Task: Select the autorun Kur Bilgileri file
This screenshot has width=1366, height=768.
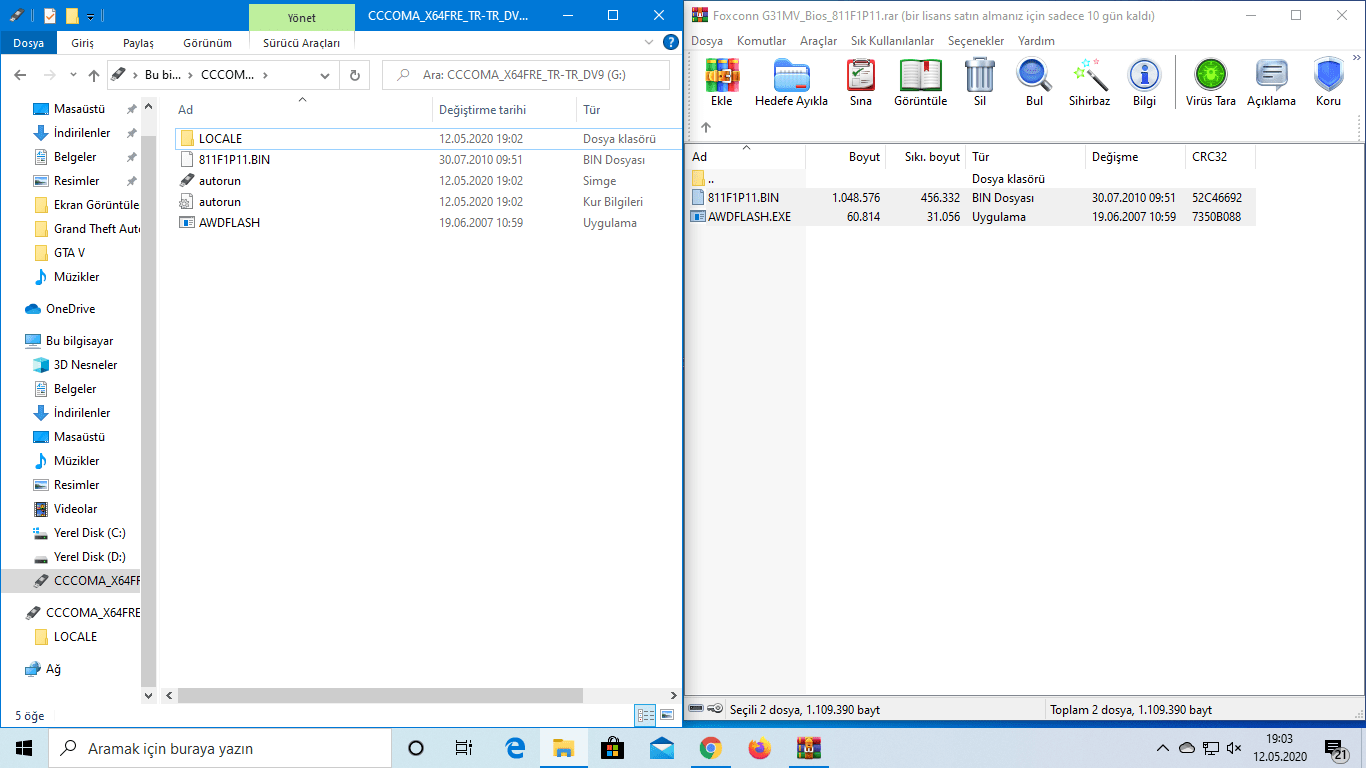Action: pyautogui.click(x=220, y=202)
